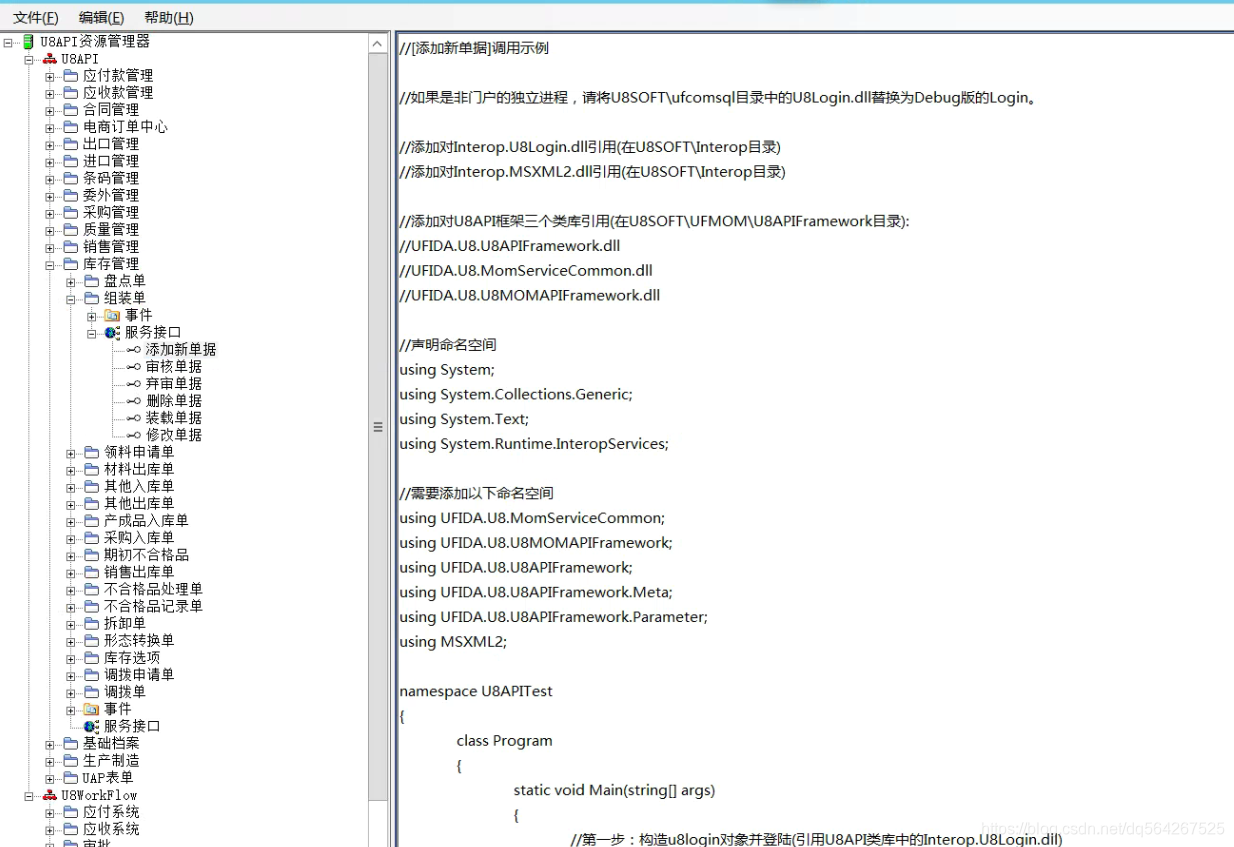Viewport: 1234px width, 847px height.
Task: Select the 形态转换单 tree item
Action: point(139,640)
